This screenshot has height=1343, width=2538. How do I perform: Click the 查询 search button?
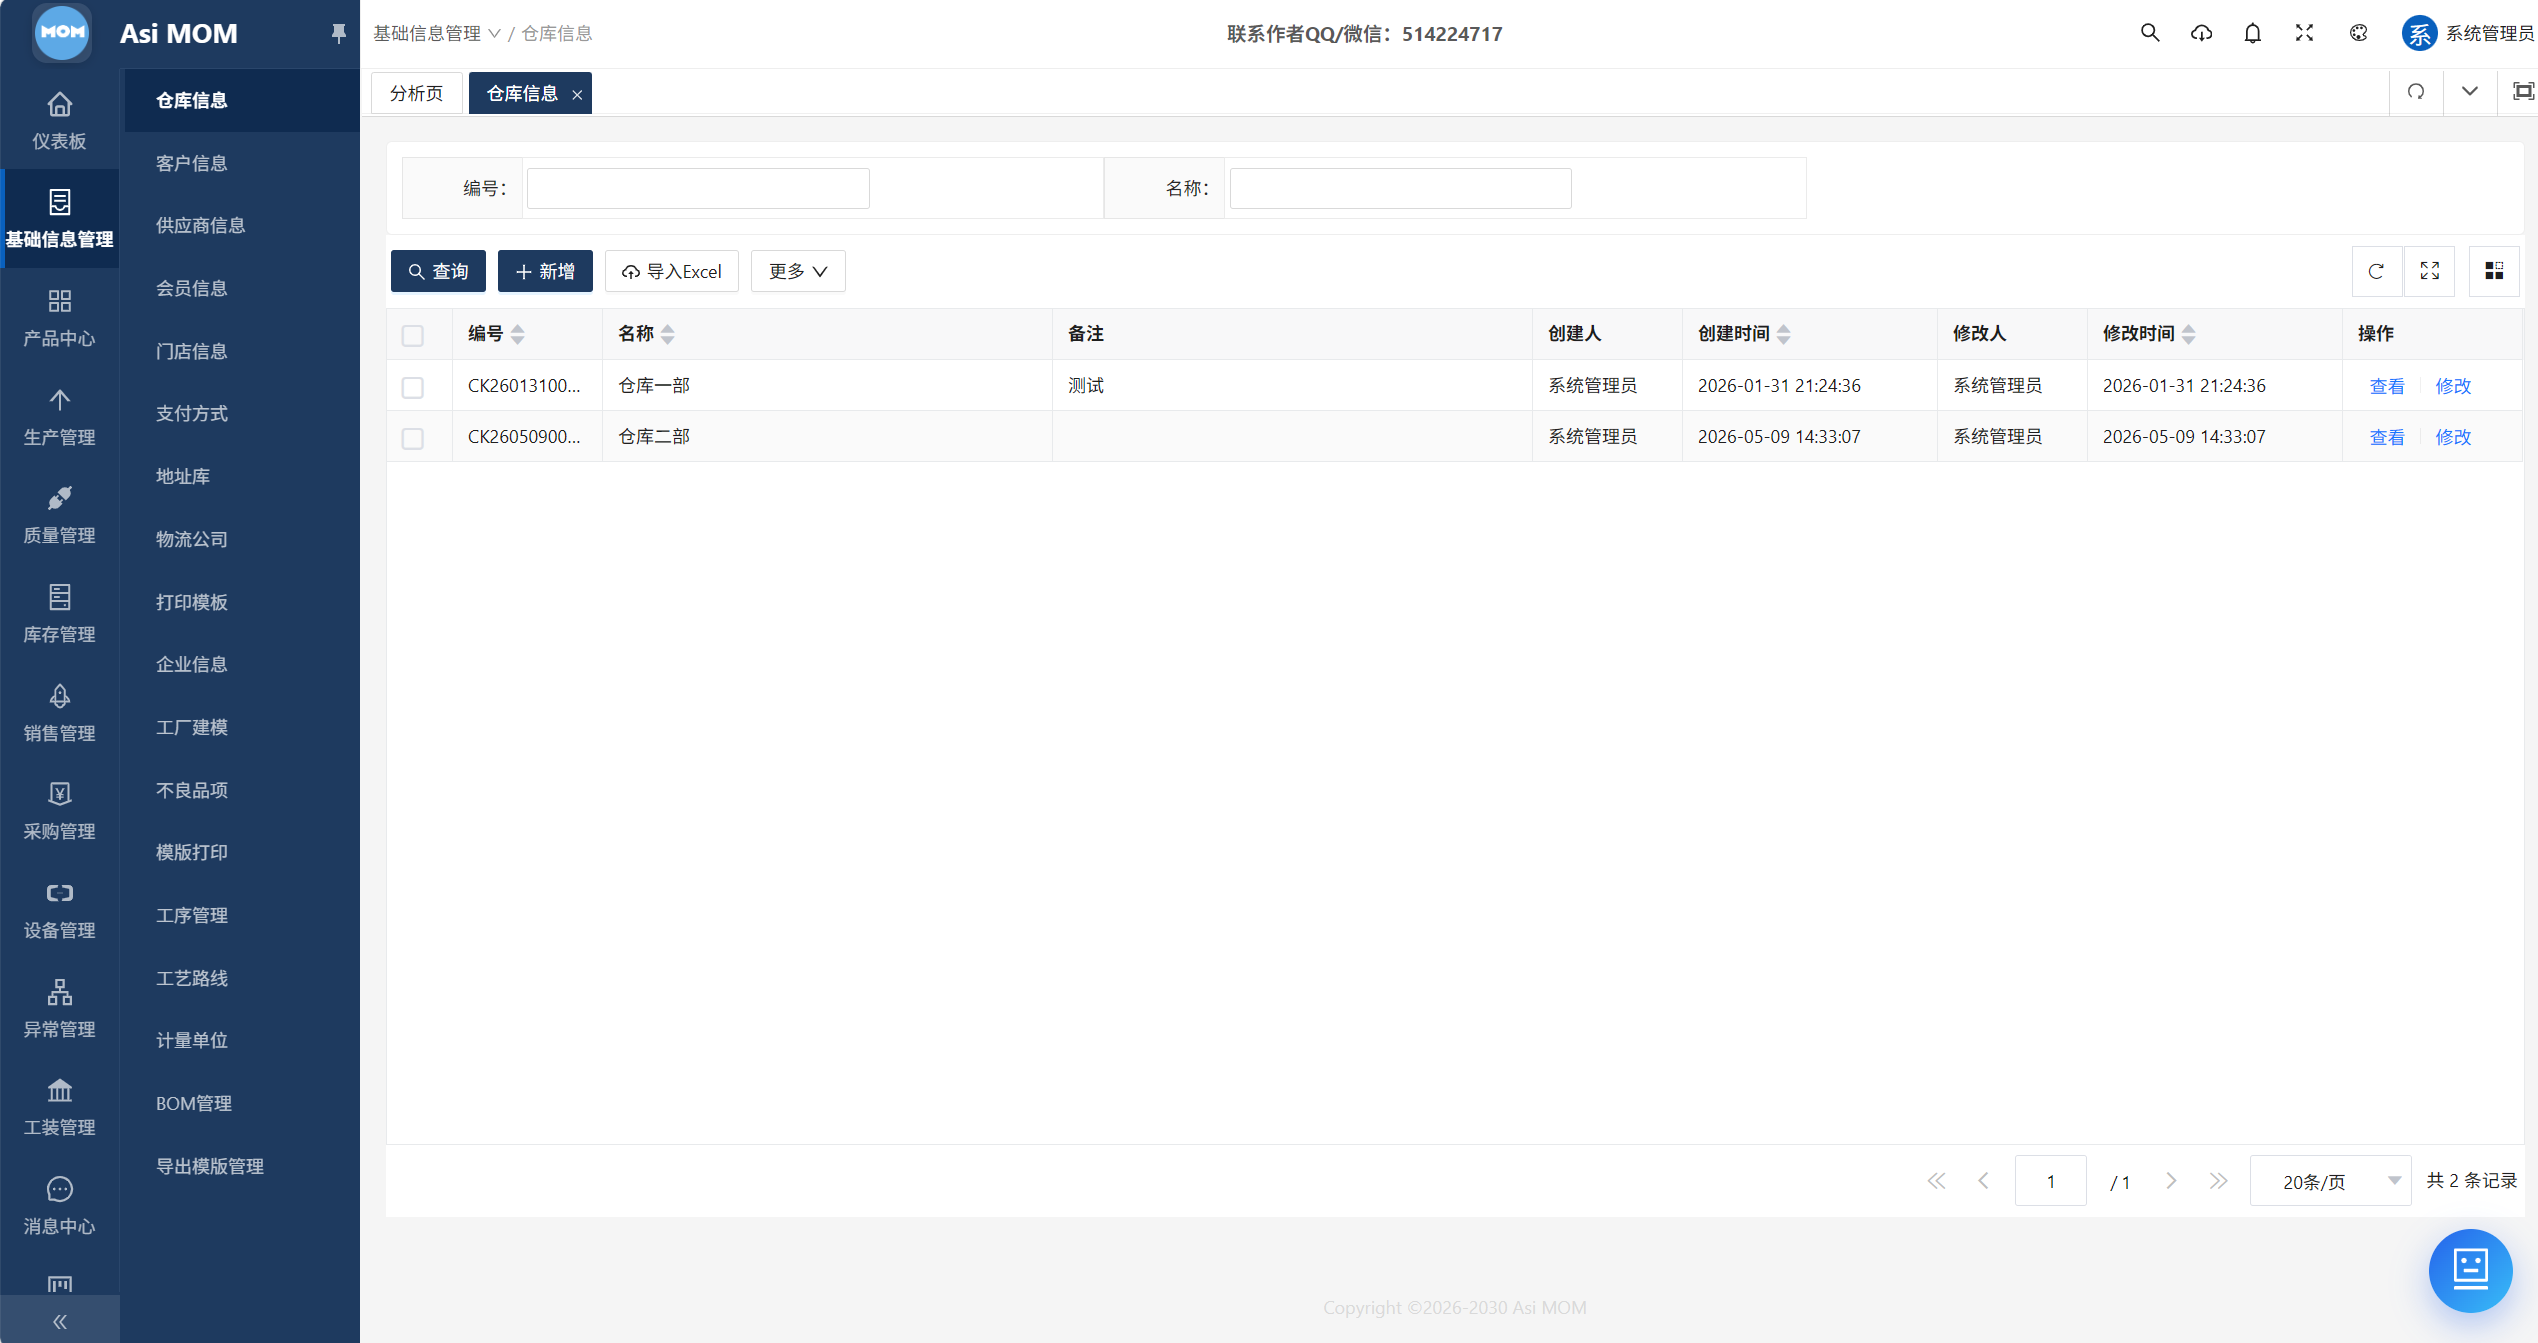tap(438, 271)
